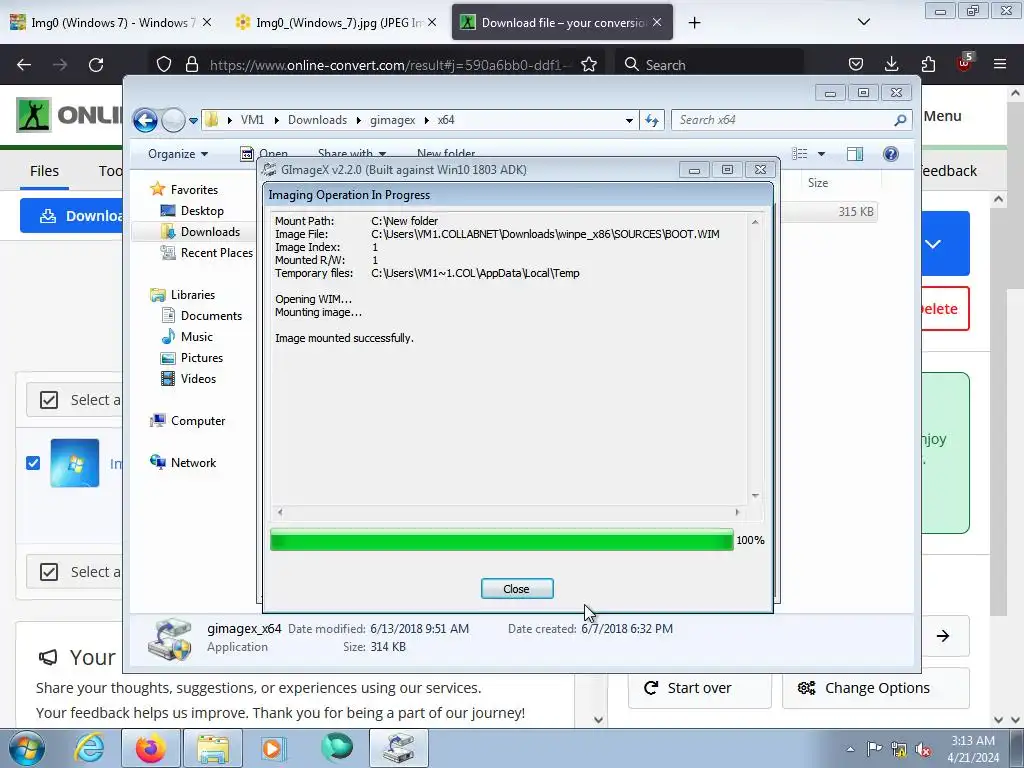Screen dimensions: 1024x768
Task: Toggle the lower Select all checkbox
Action: (x=49, y=571)
